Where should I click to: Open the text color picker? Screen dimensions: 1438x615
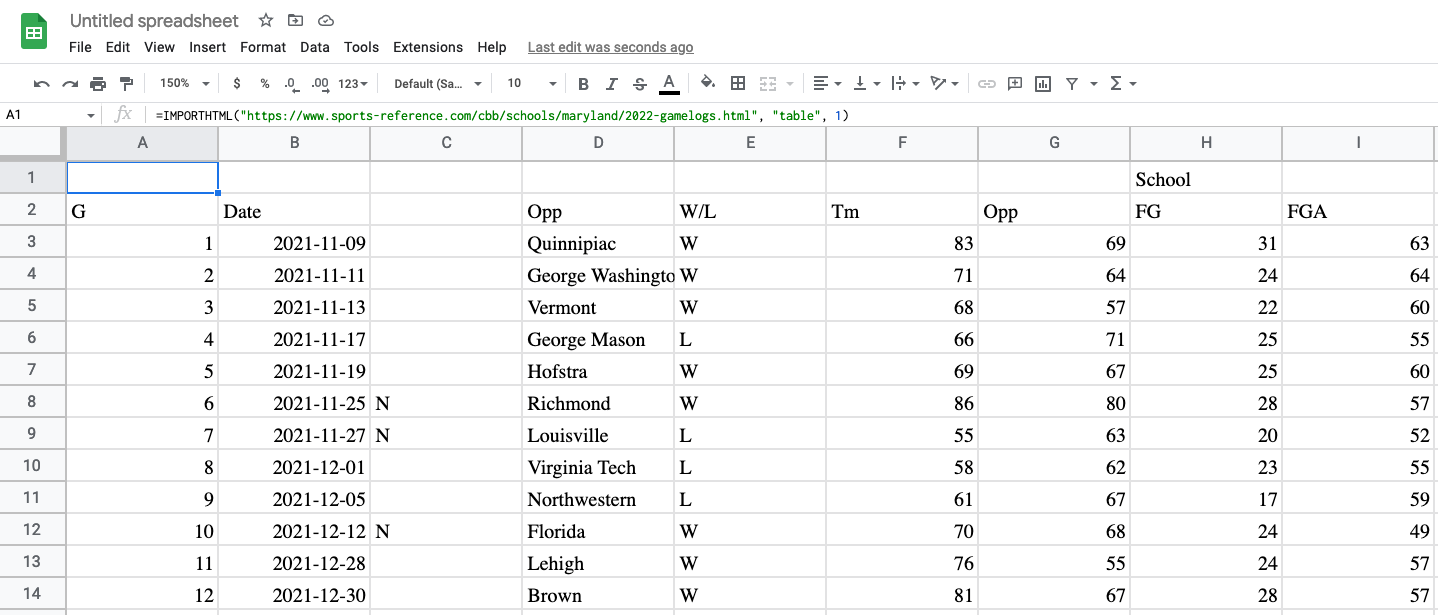[668, 83]
